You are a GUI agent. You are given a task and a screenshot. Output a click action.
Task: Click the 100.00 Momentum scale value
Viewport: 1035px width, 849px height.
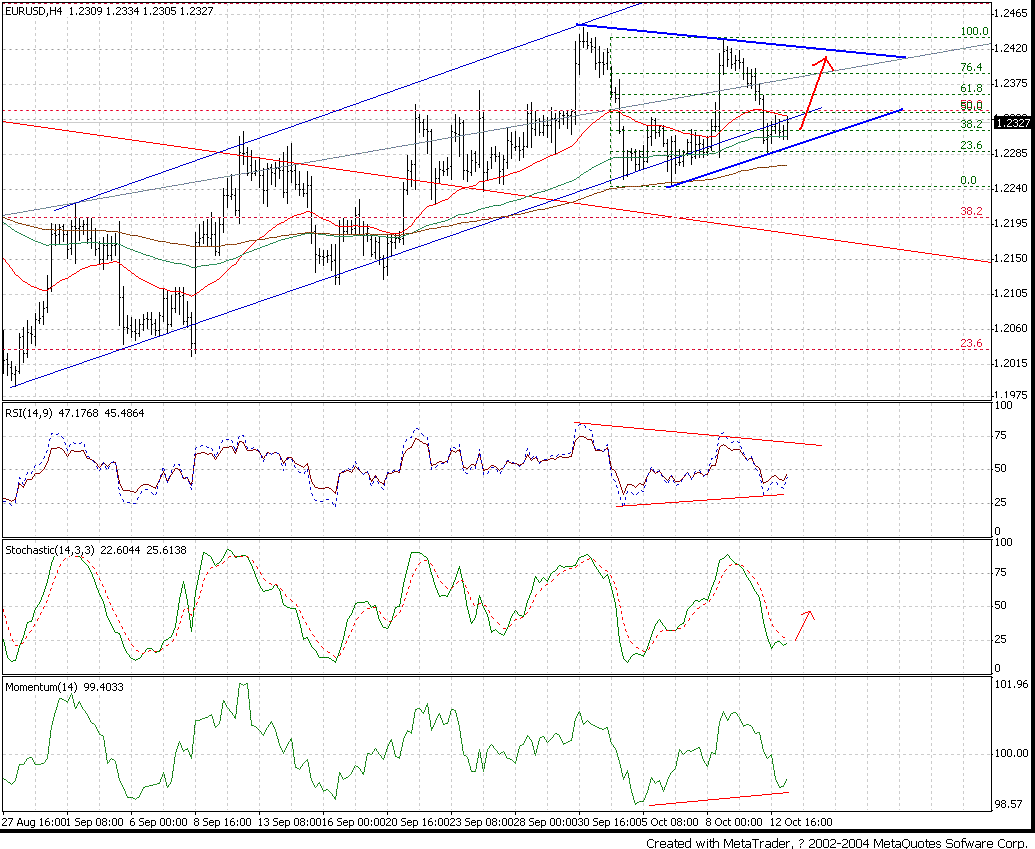pos(1011,753)
